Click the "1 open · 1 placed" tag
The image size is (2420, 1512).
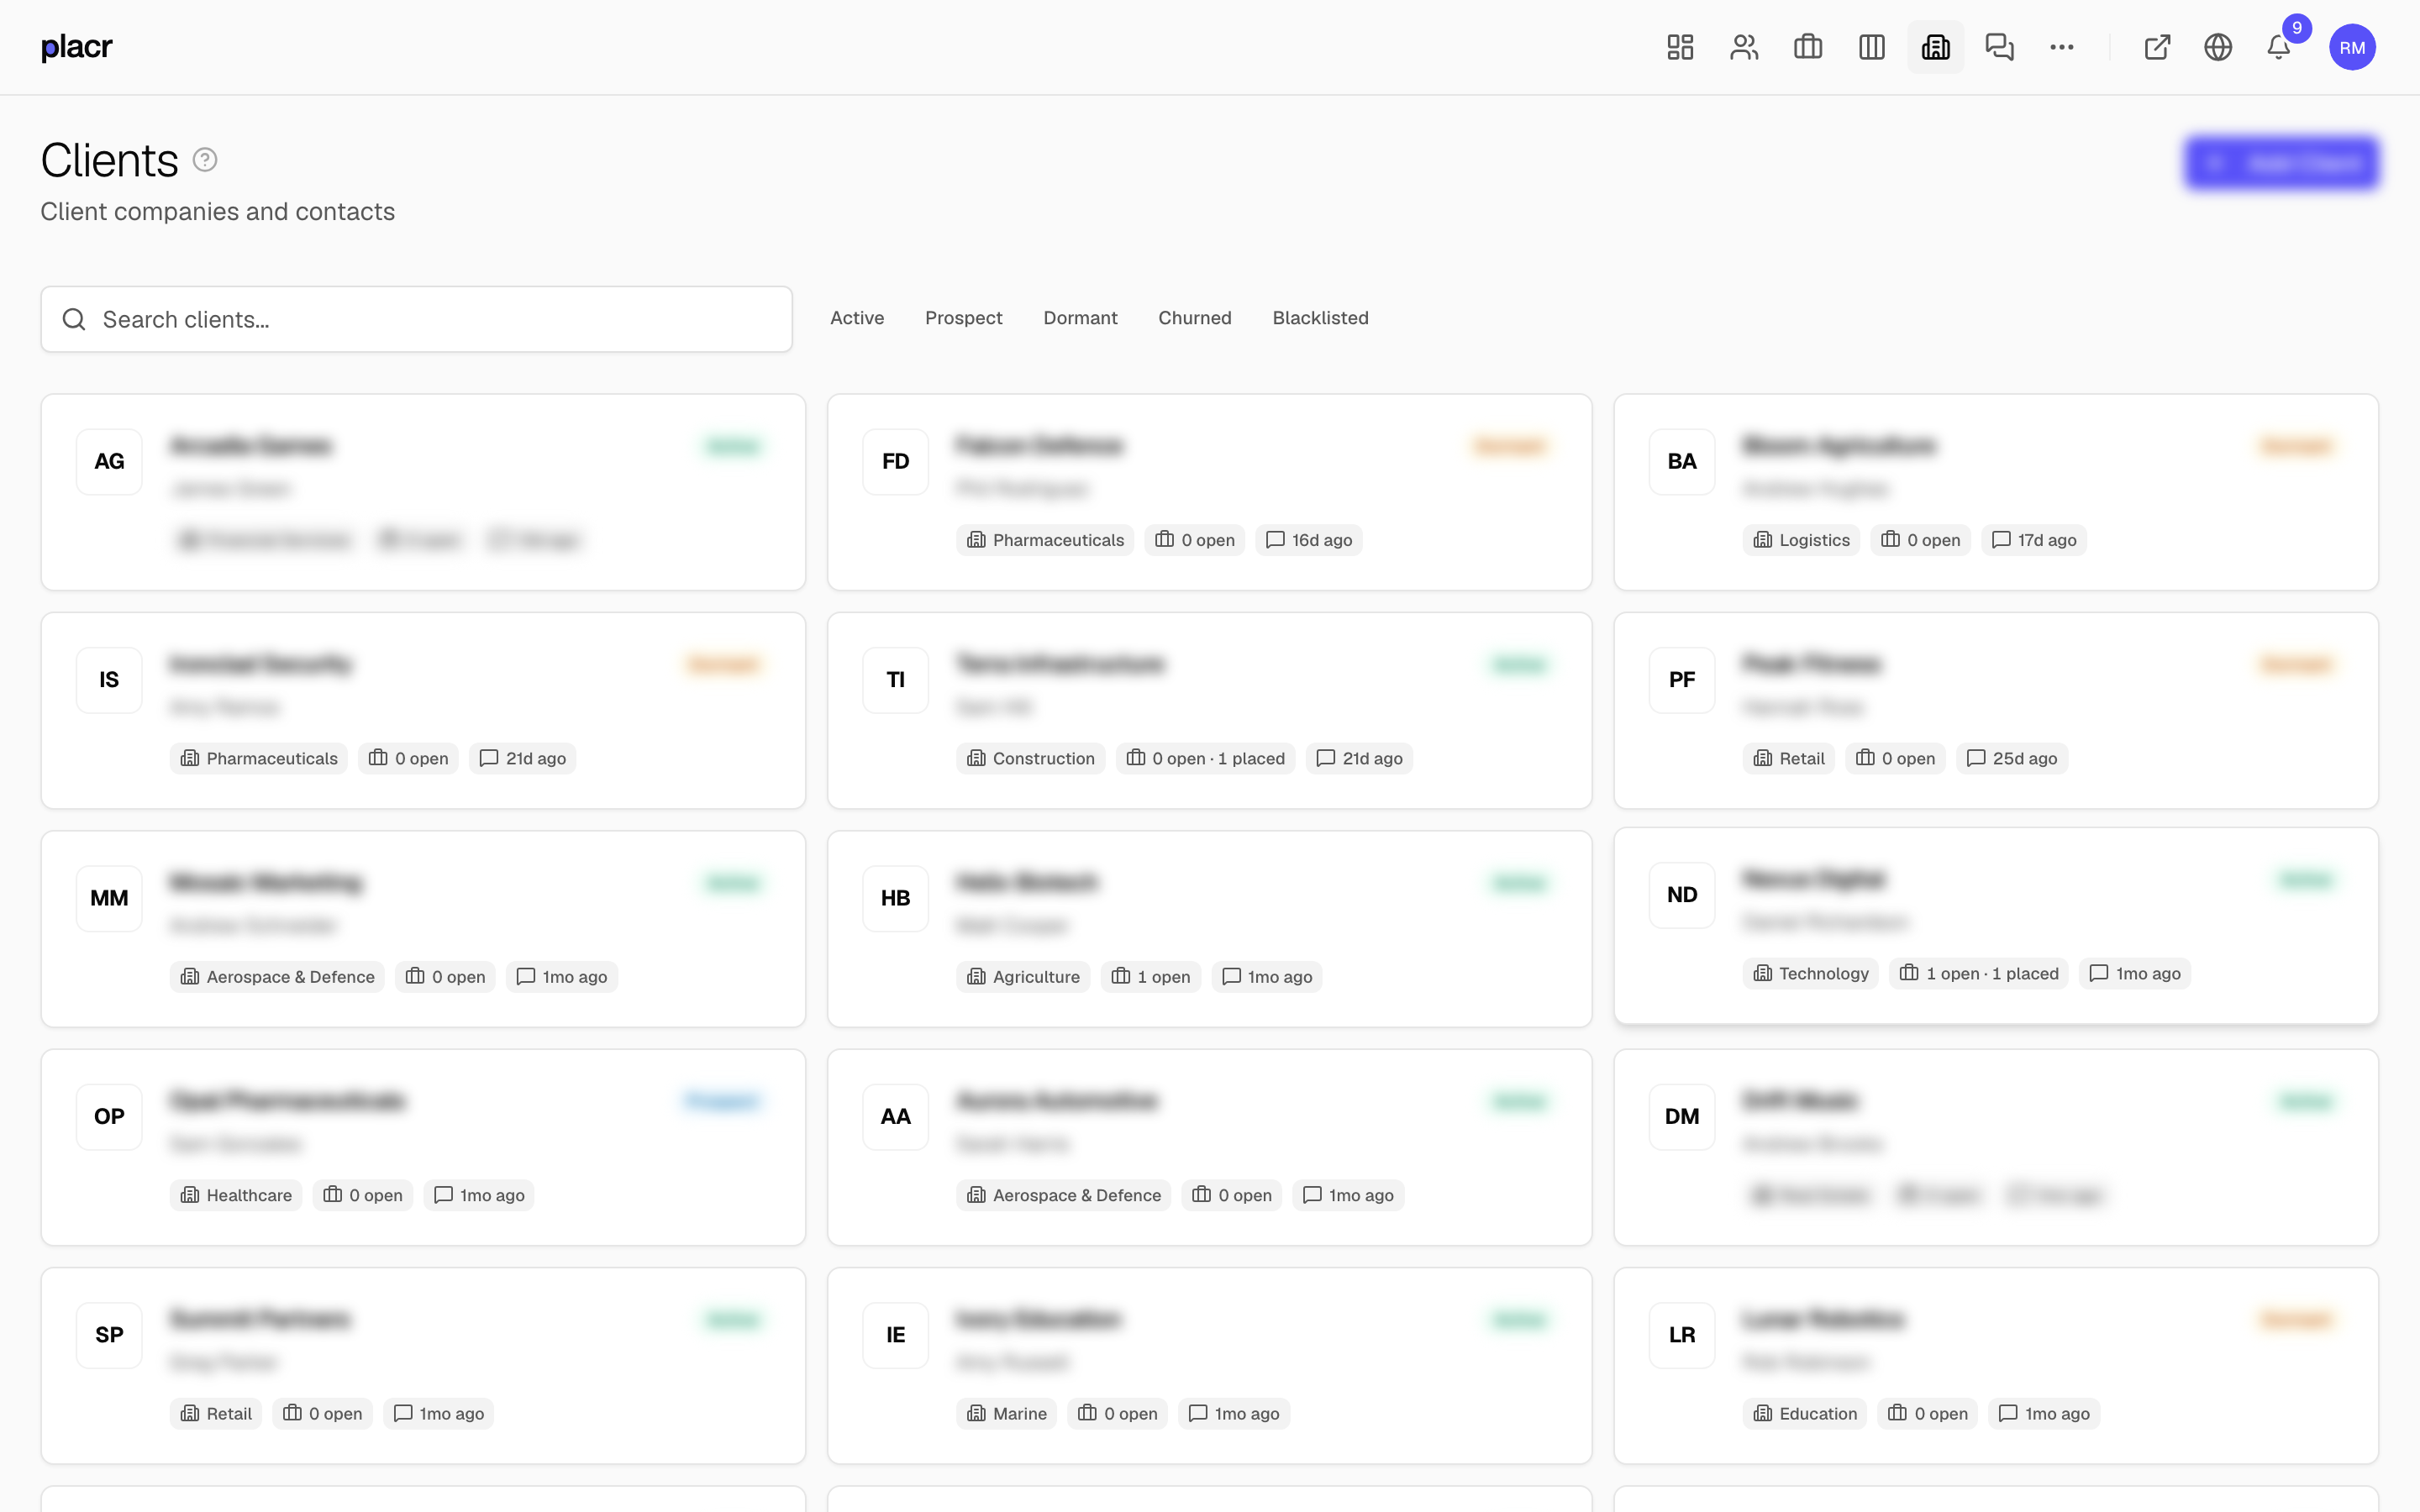pos(1979,974)
